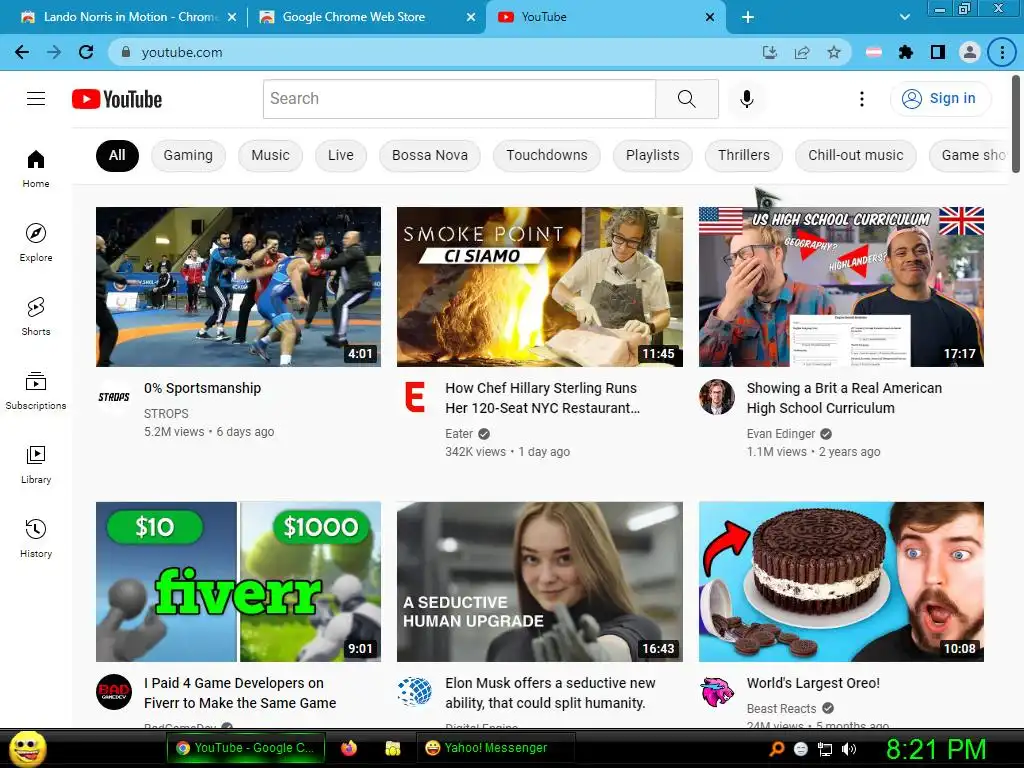Open the YouTube hamburger guide menu

coord(36,99)
